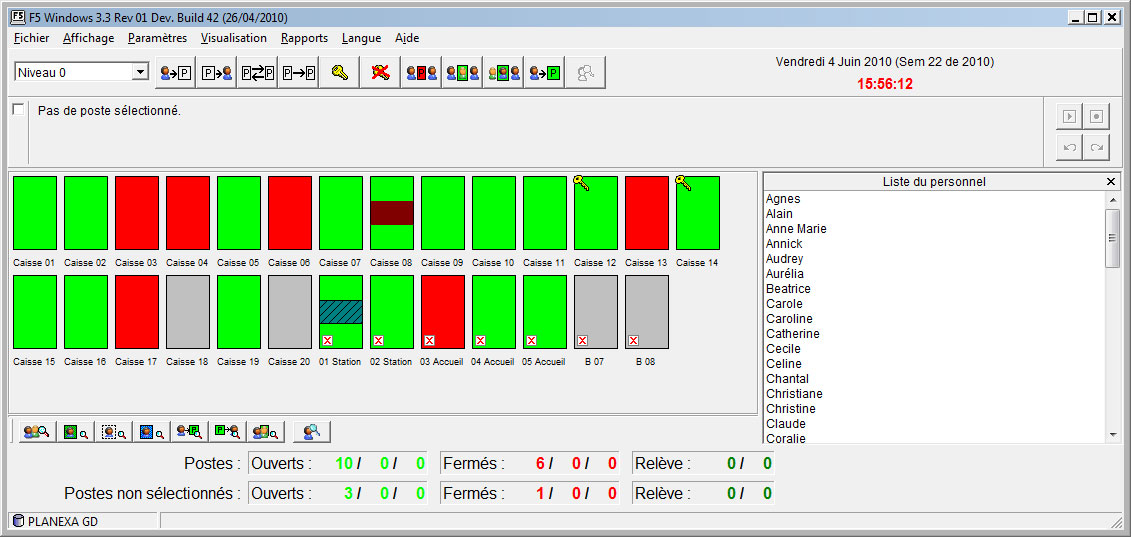This screenshot has height=537, width=1131.
Task: Click the blue-background person search icon
Action: pos(151,432)
